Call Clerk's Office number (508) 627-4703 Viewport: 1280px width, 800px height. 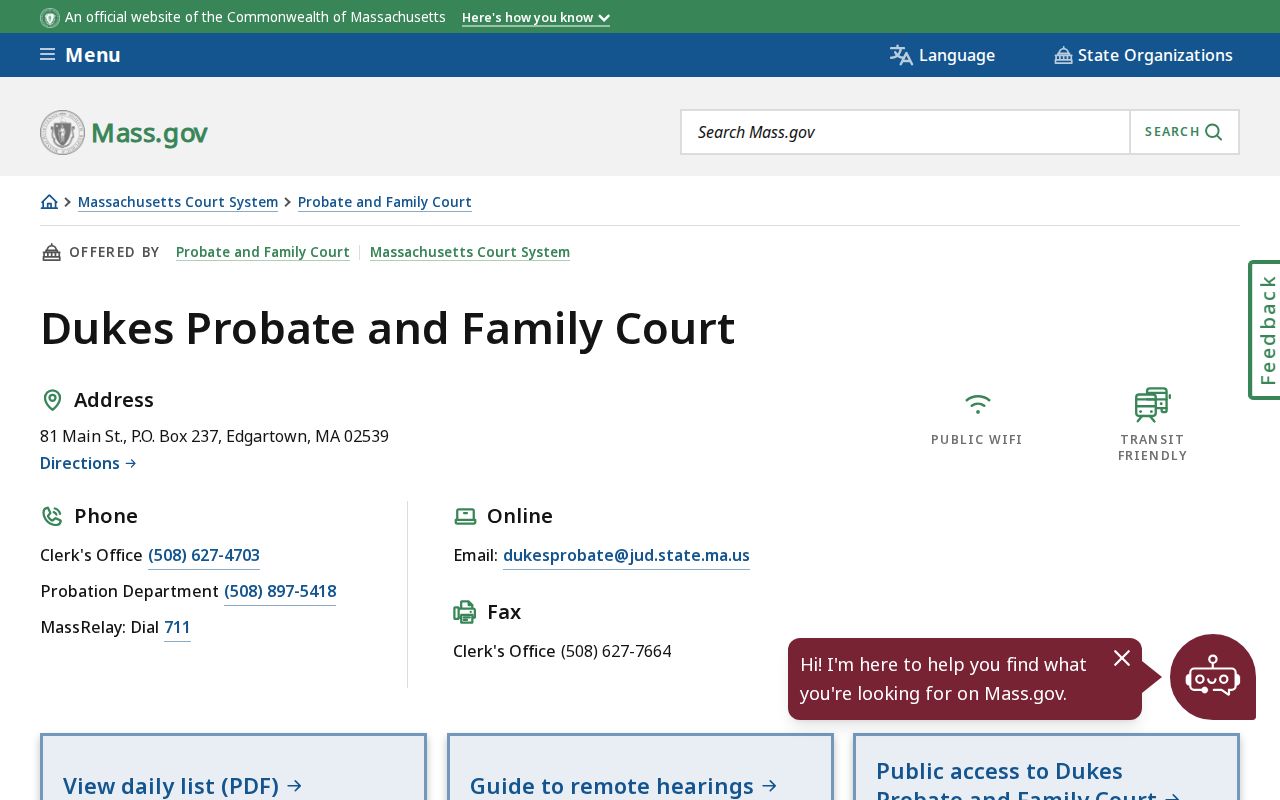pyautogui.click(x=204, y=555)
